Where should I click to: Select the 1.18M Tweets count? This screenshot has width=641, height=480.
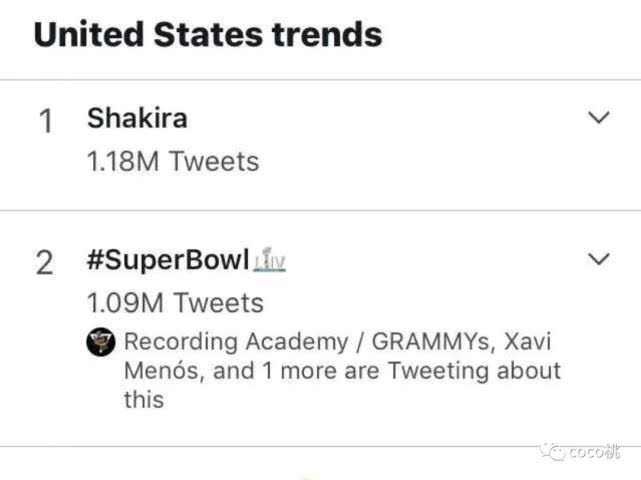(173, 161)
